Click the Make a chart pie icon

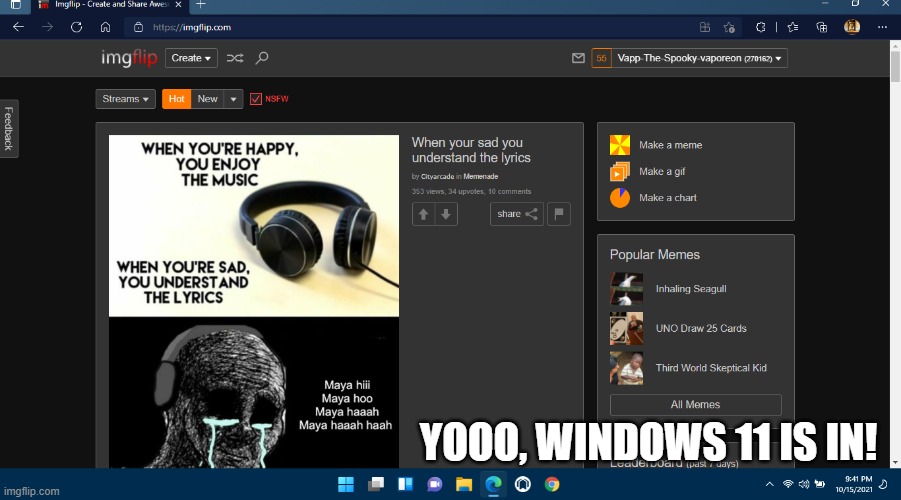click(x=619, y=198)
